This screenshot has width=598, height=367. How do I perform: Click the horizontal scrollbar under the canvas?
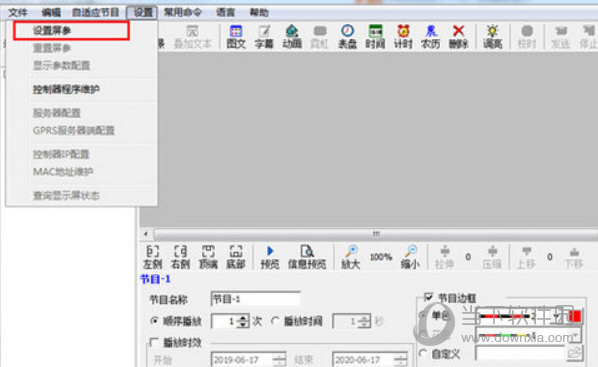tap(376, 233)
